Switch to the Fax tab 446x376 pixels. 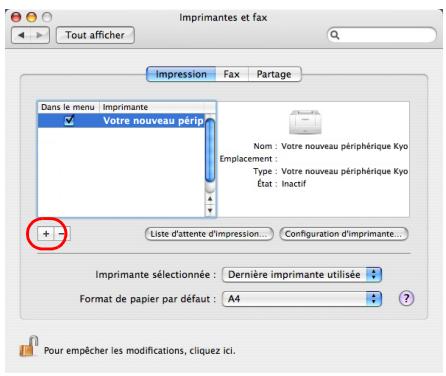pos(232,74)
